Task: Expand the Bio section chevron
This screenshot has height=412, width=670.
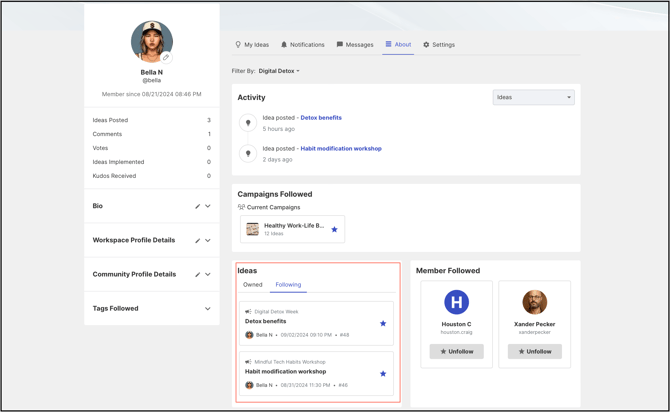Action: coord(208,206)
